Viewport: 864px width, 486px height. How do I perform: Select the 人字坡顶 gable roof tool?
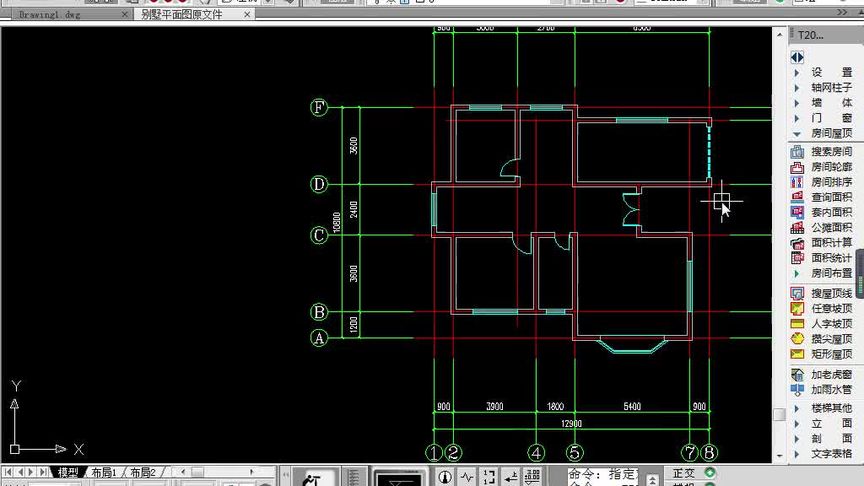(823, 323)
